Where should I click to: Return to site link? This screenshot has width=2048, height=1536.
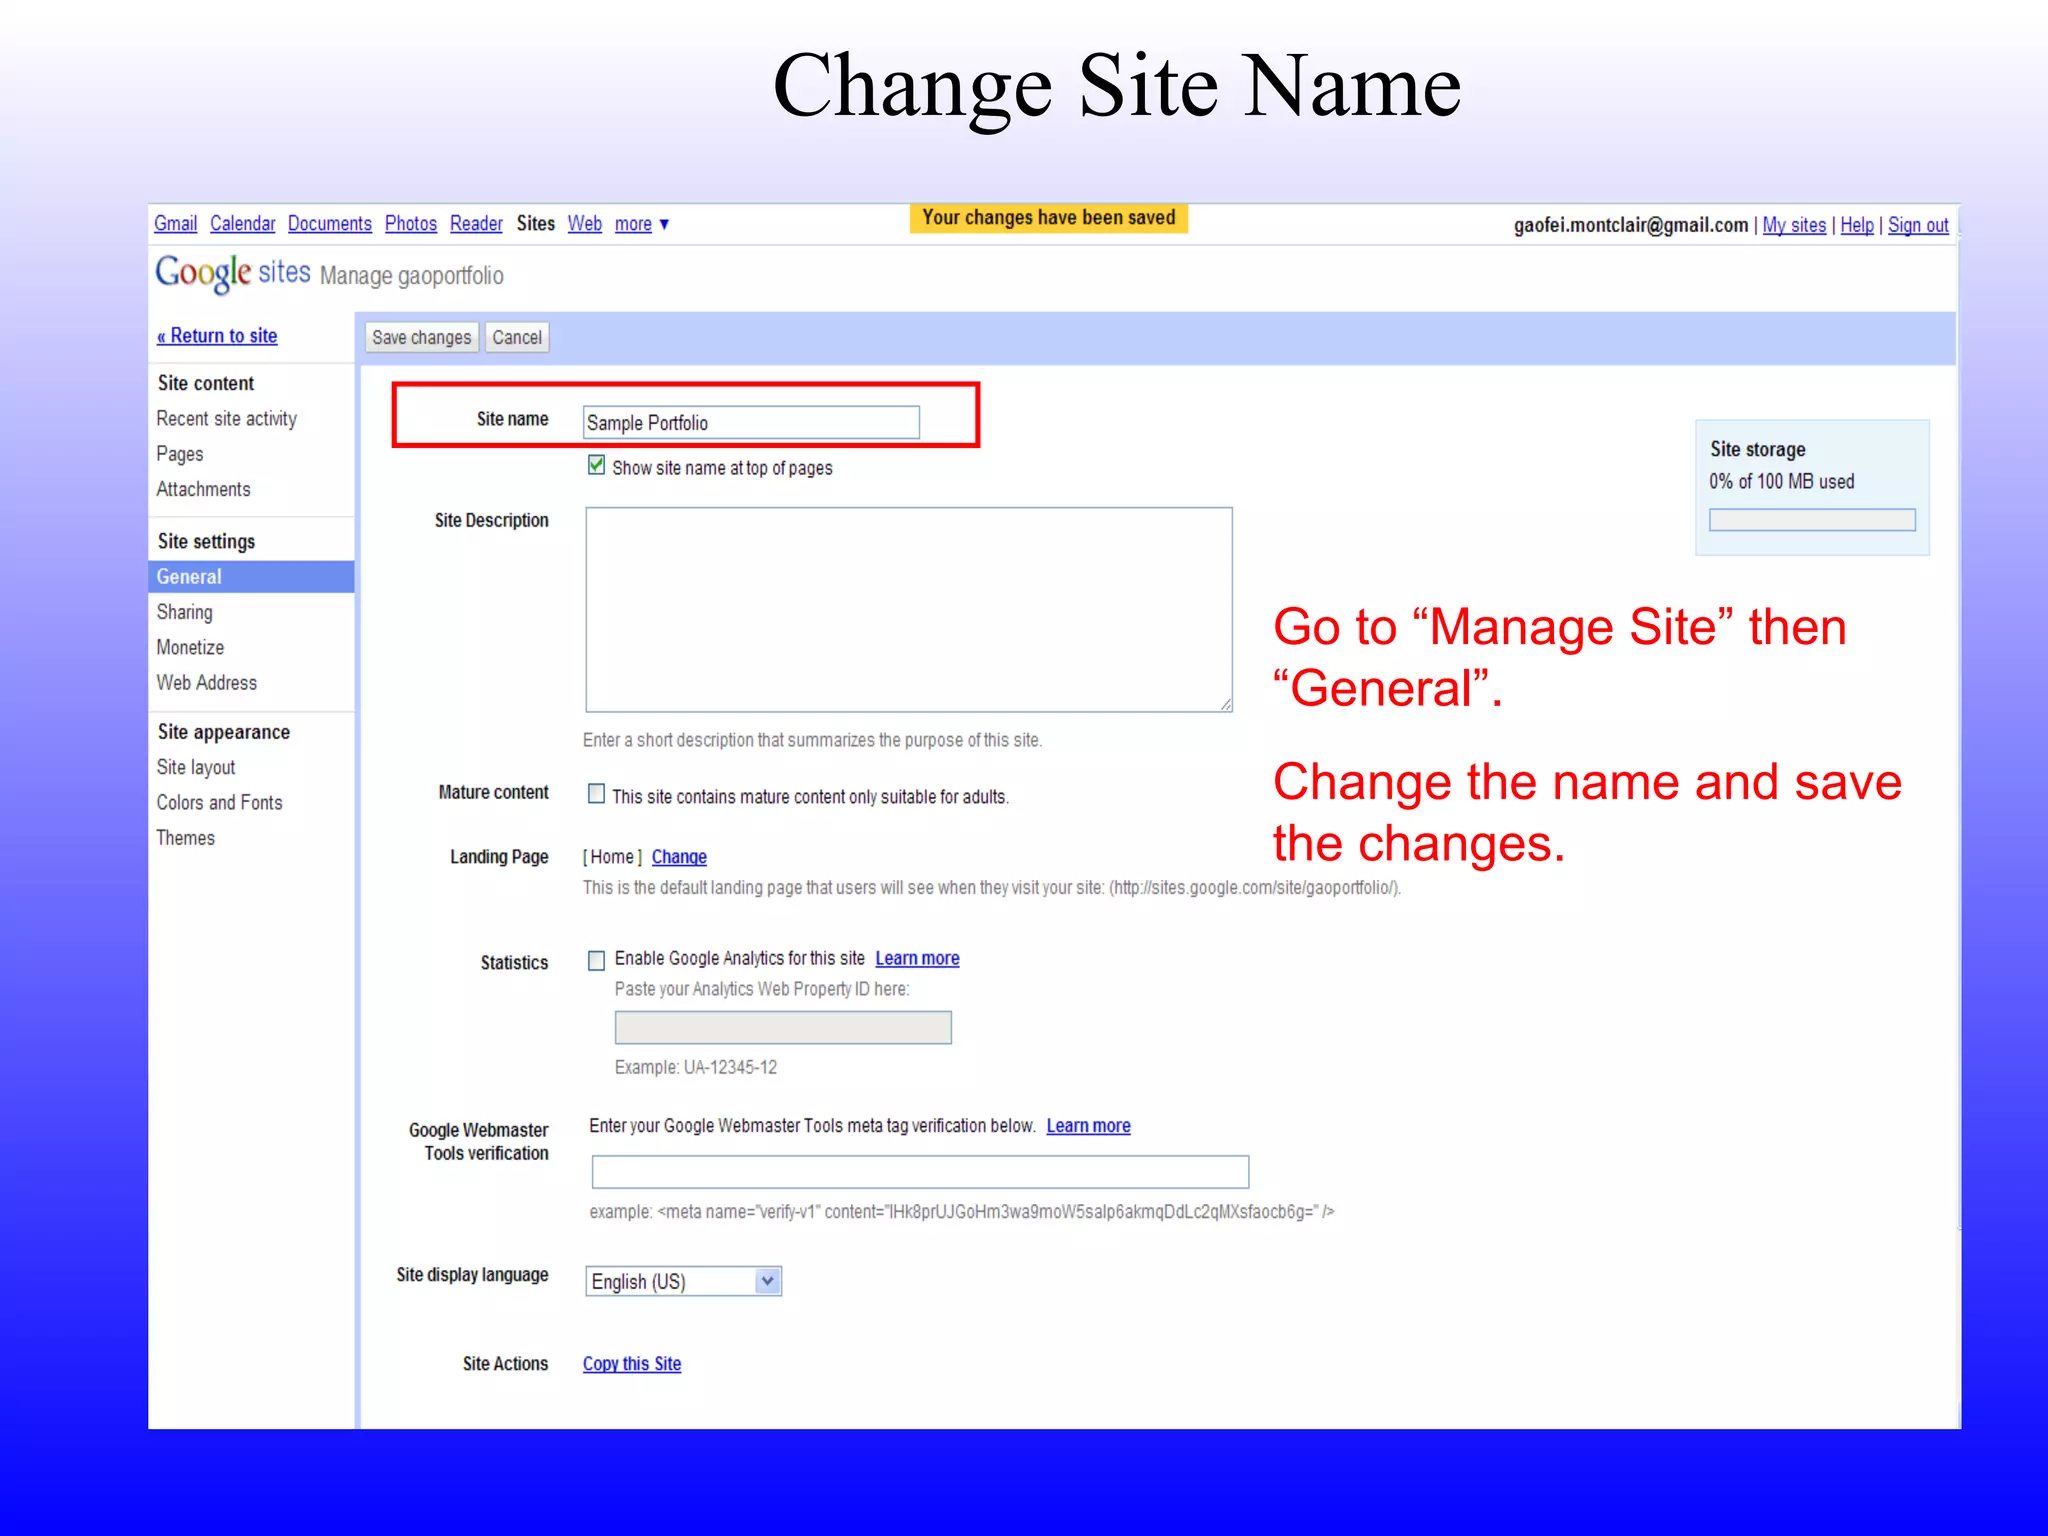point(217,336)
